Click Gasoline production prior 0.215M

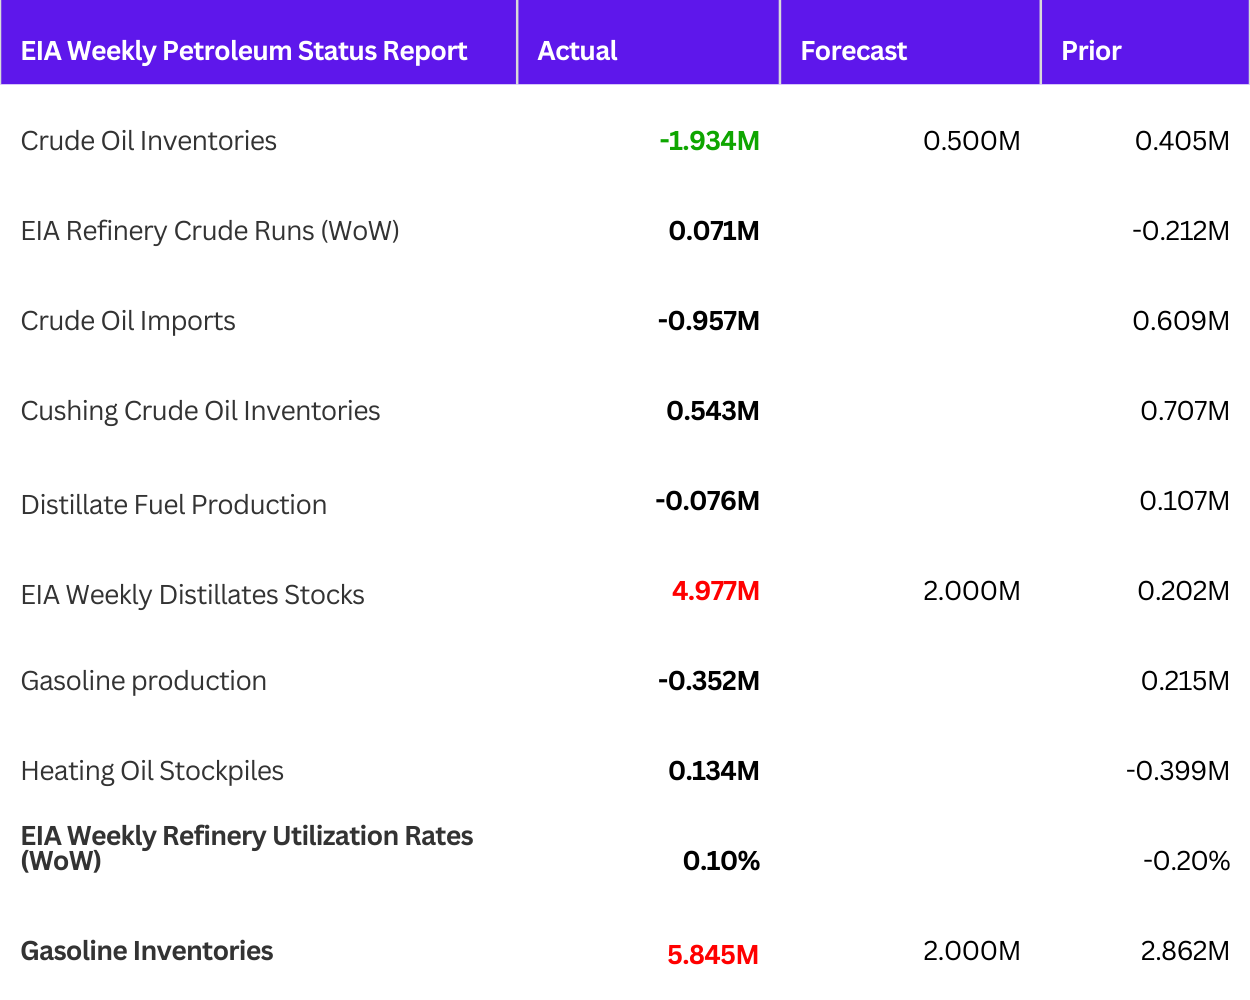[x=1186, y=681]
